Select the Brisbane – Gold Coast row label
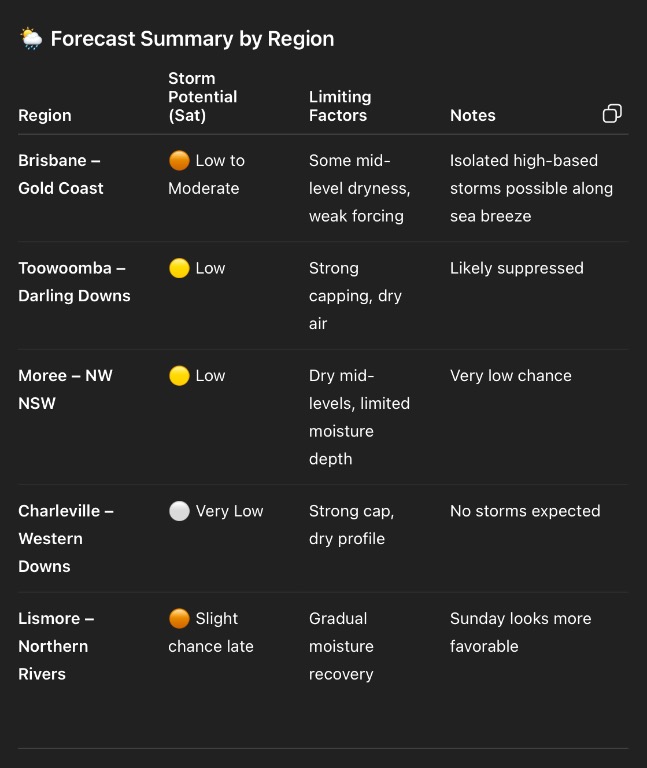 [x=61, y=174]
